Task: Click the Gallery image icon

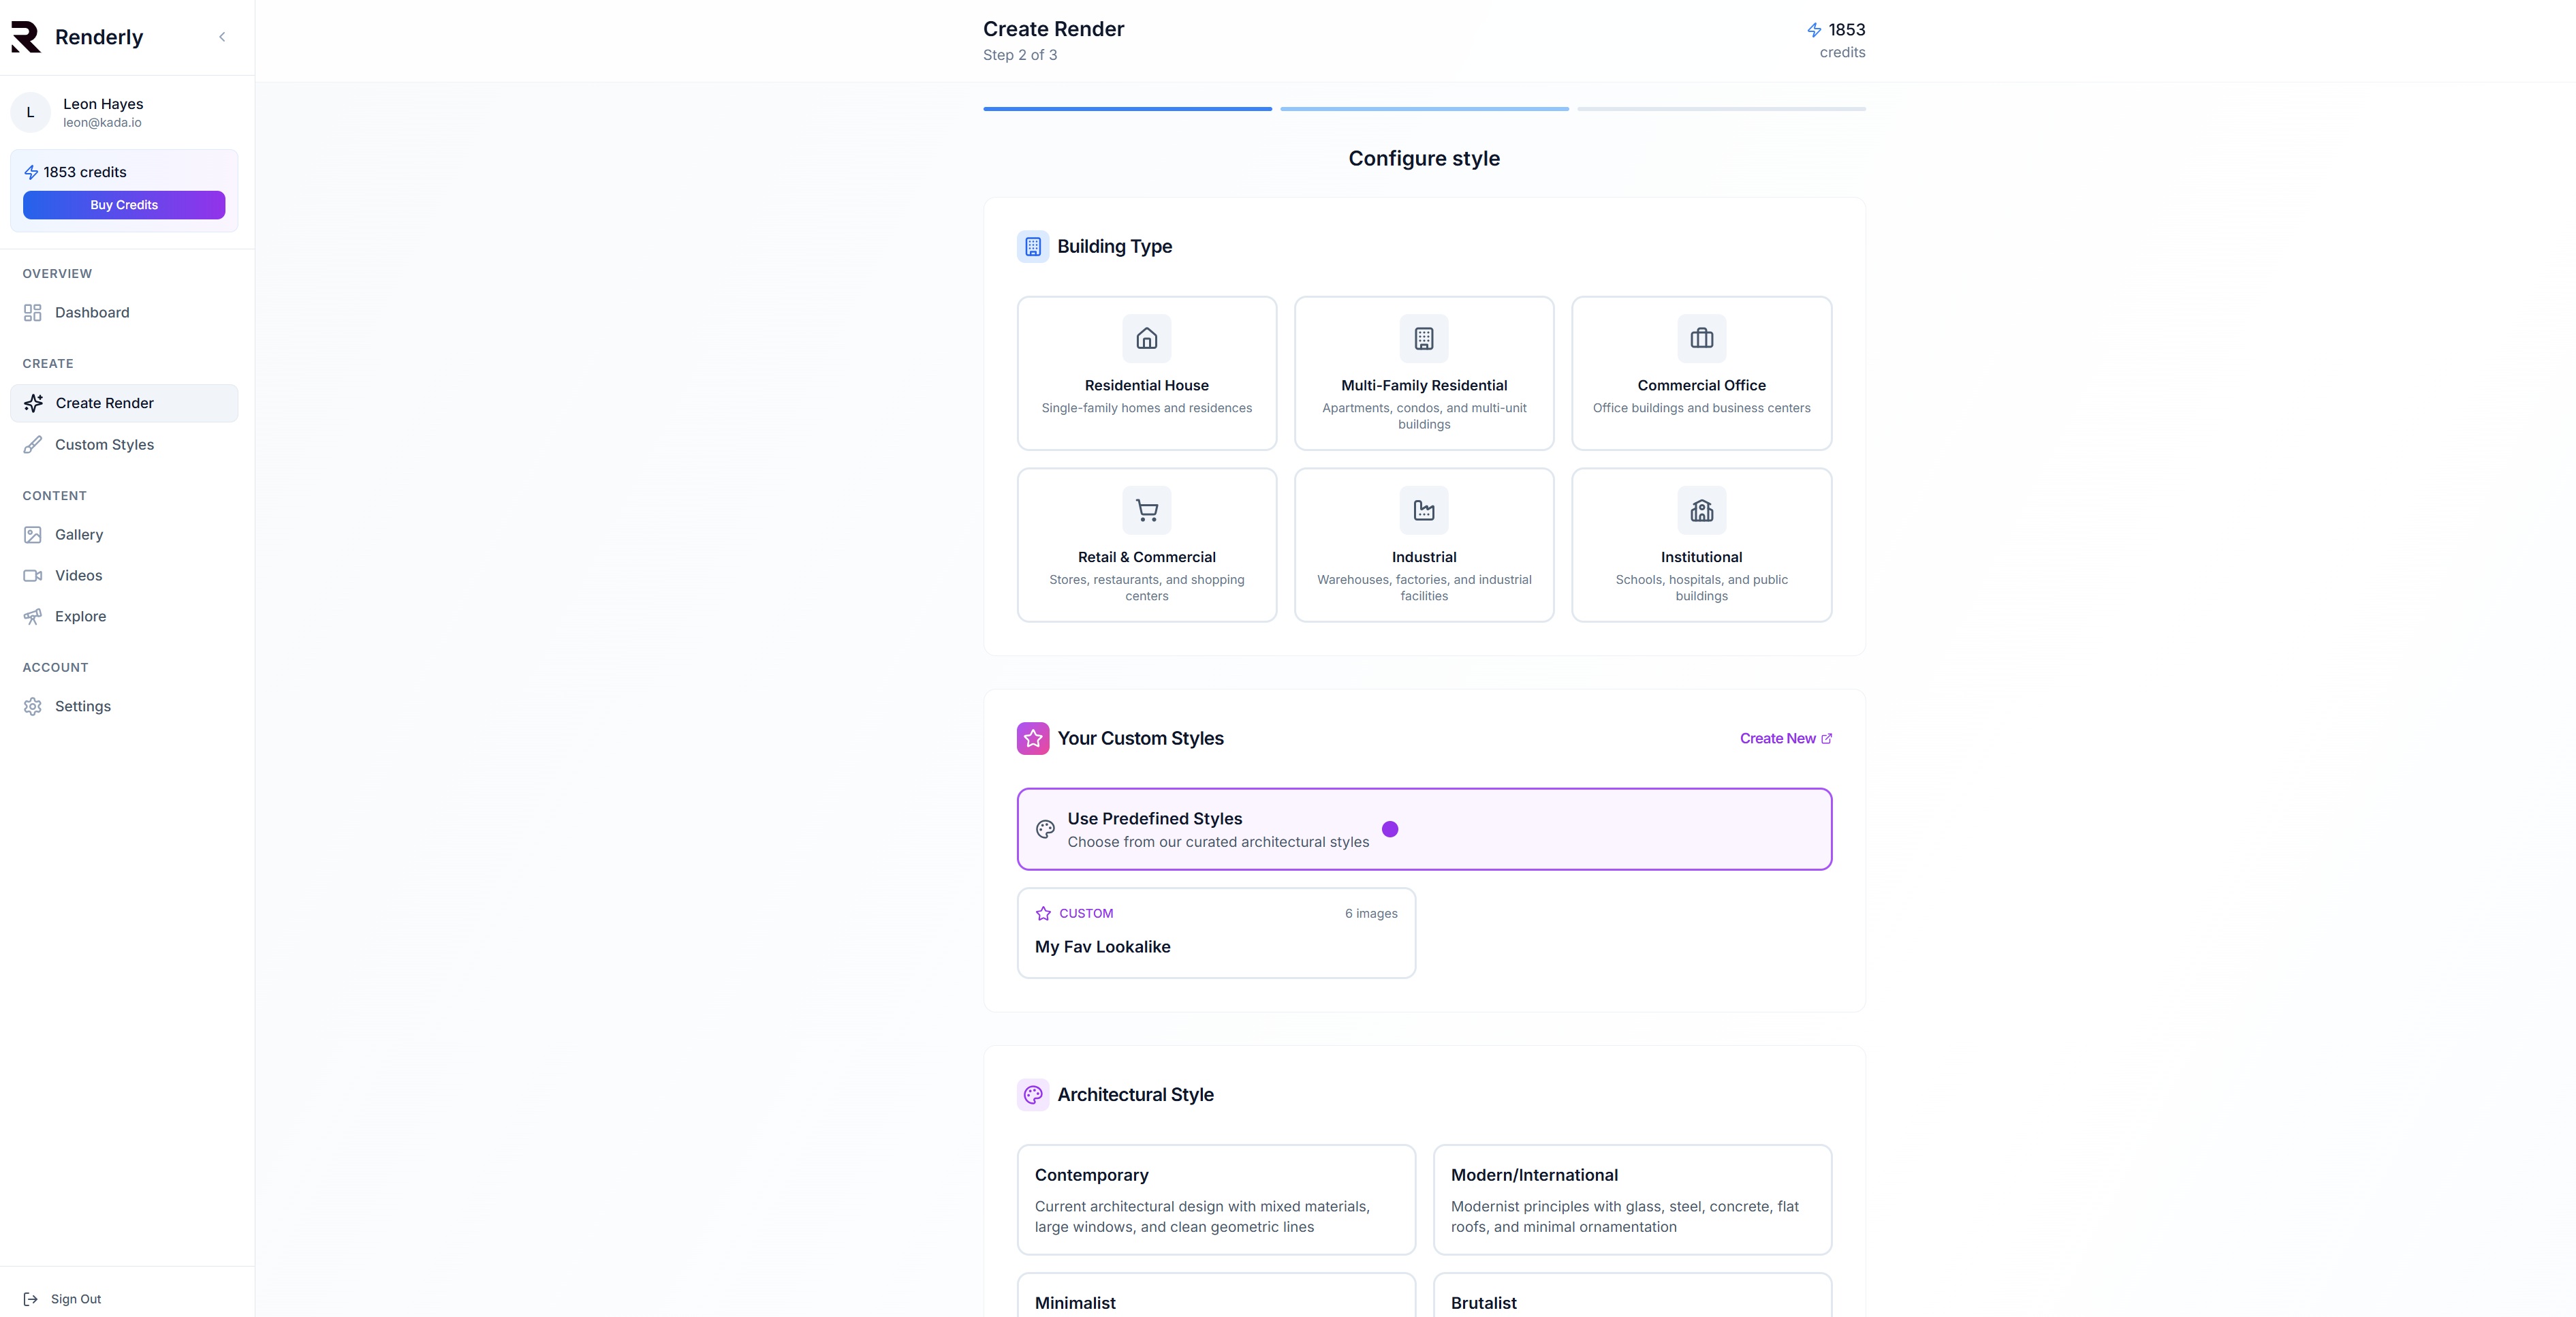Action: click(x=33, y=535)
